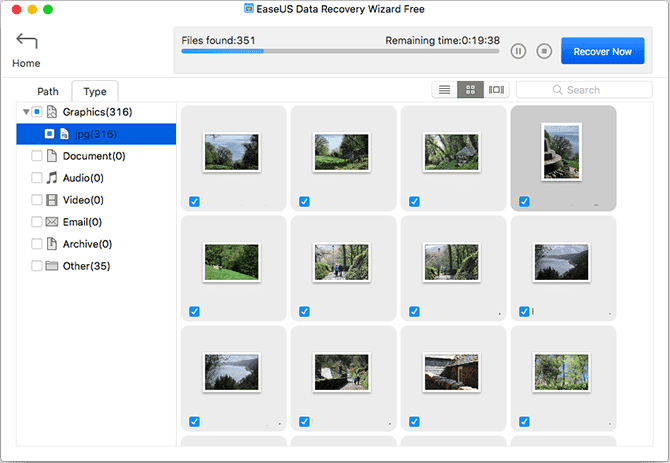
Task: Click the Recover Now button
Action: coord(602,51)
